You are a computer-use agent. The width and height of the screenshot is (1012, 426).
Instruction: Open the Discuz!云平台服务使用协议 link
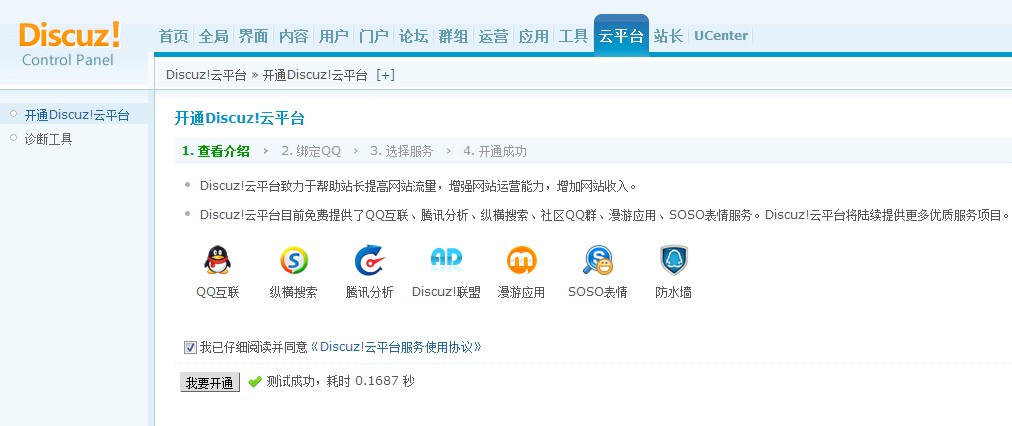coord(396,347)
